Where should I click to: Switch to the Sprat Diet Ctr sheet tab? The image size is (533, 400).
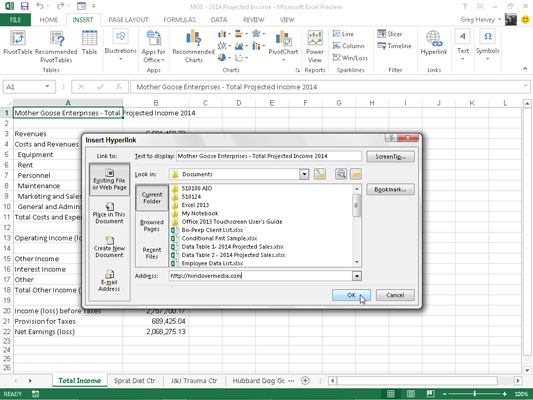135,381
